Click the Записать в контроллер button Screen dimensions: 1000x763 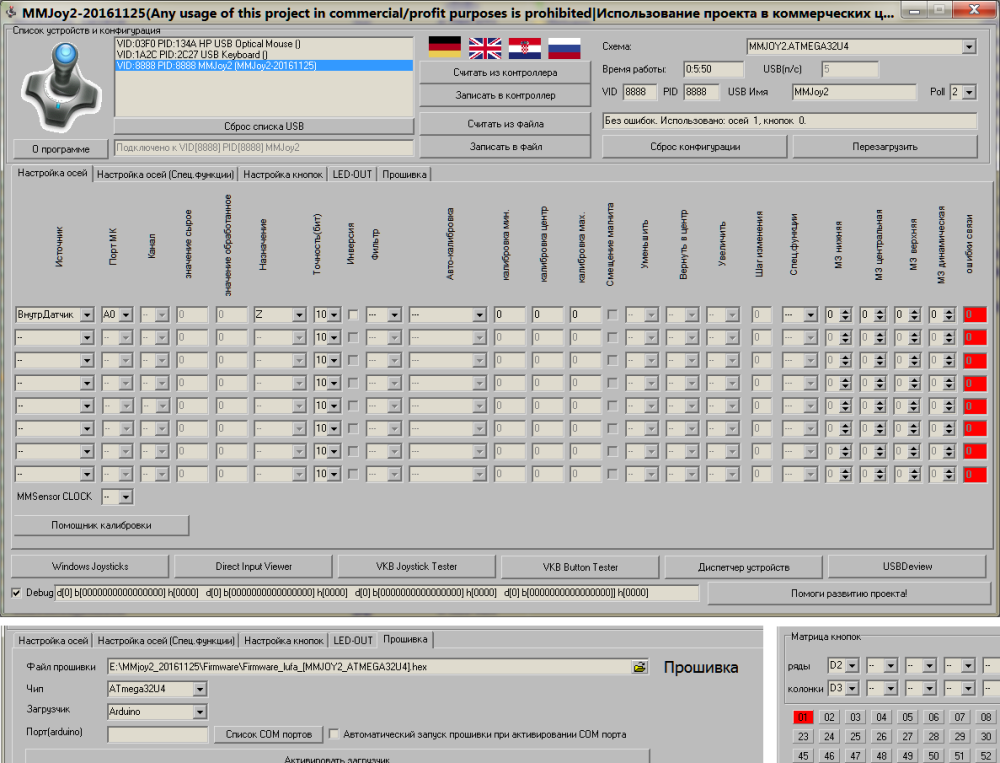coord(504,95)
